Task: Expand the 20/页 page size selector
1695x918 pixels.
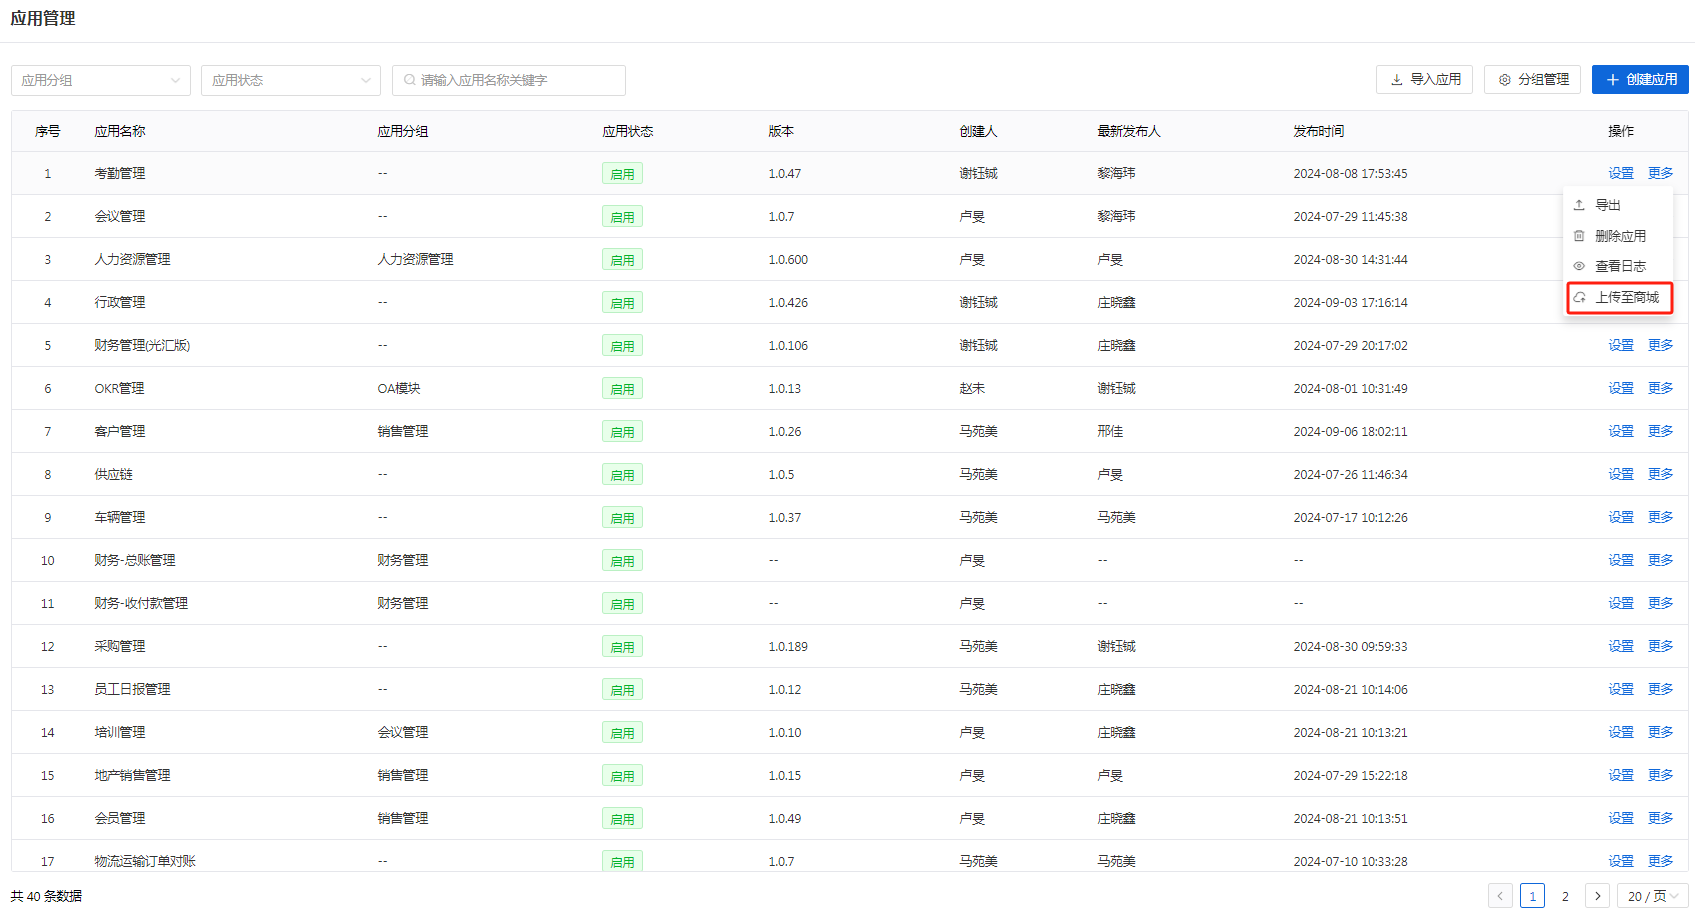Action: tap(1652, 896)
